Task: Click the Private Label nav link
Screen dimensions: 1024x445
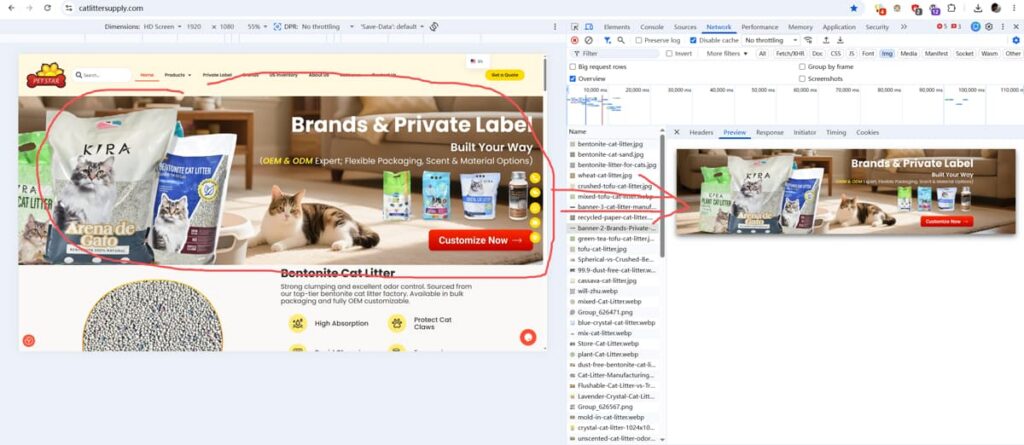Action: coord(217,75)
